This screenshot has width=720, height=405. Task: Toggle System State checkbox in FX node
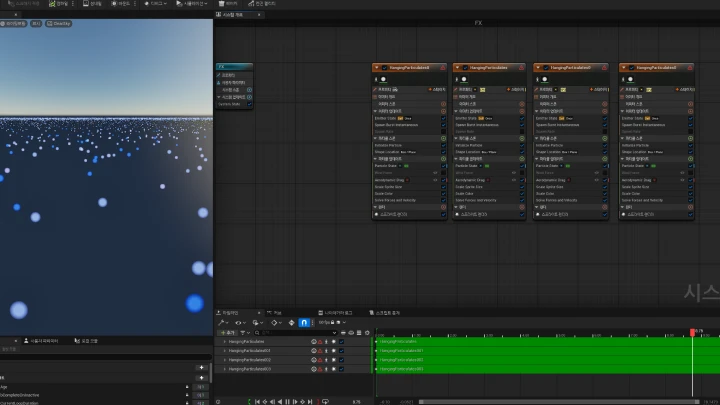(249, 104)
